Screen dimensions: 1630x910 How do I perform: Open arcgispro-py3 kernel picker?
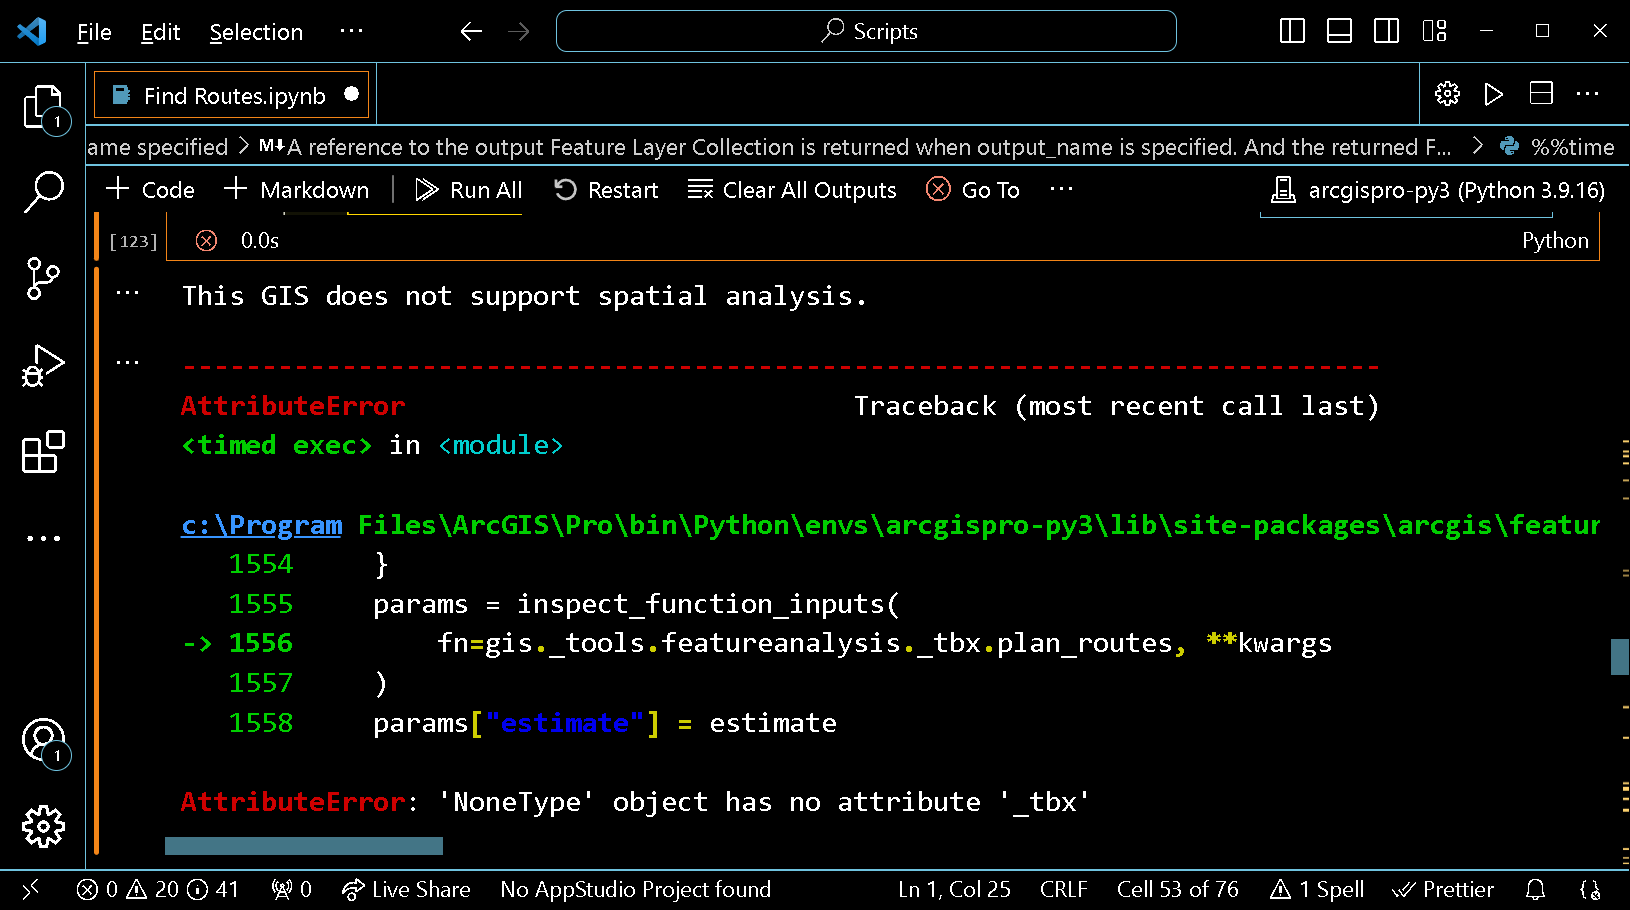click(1437, 190)
